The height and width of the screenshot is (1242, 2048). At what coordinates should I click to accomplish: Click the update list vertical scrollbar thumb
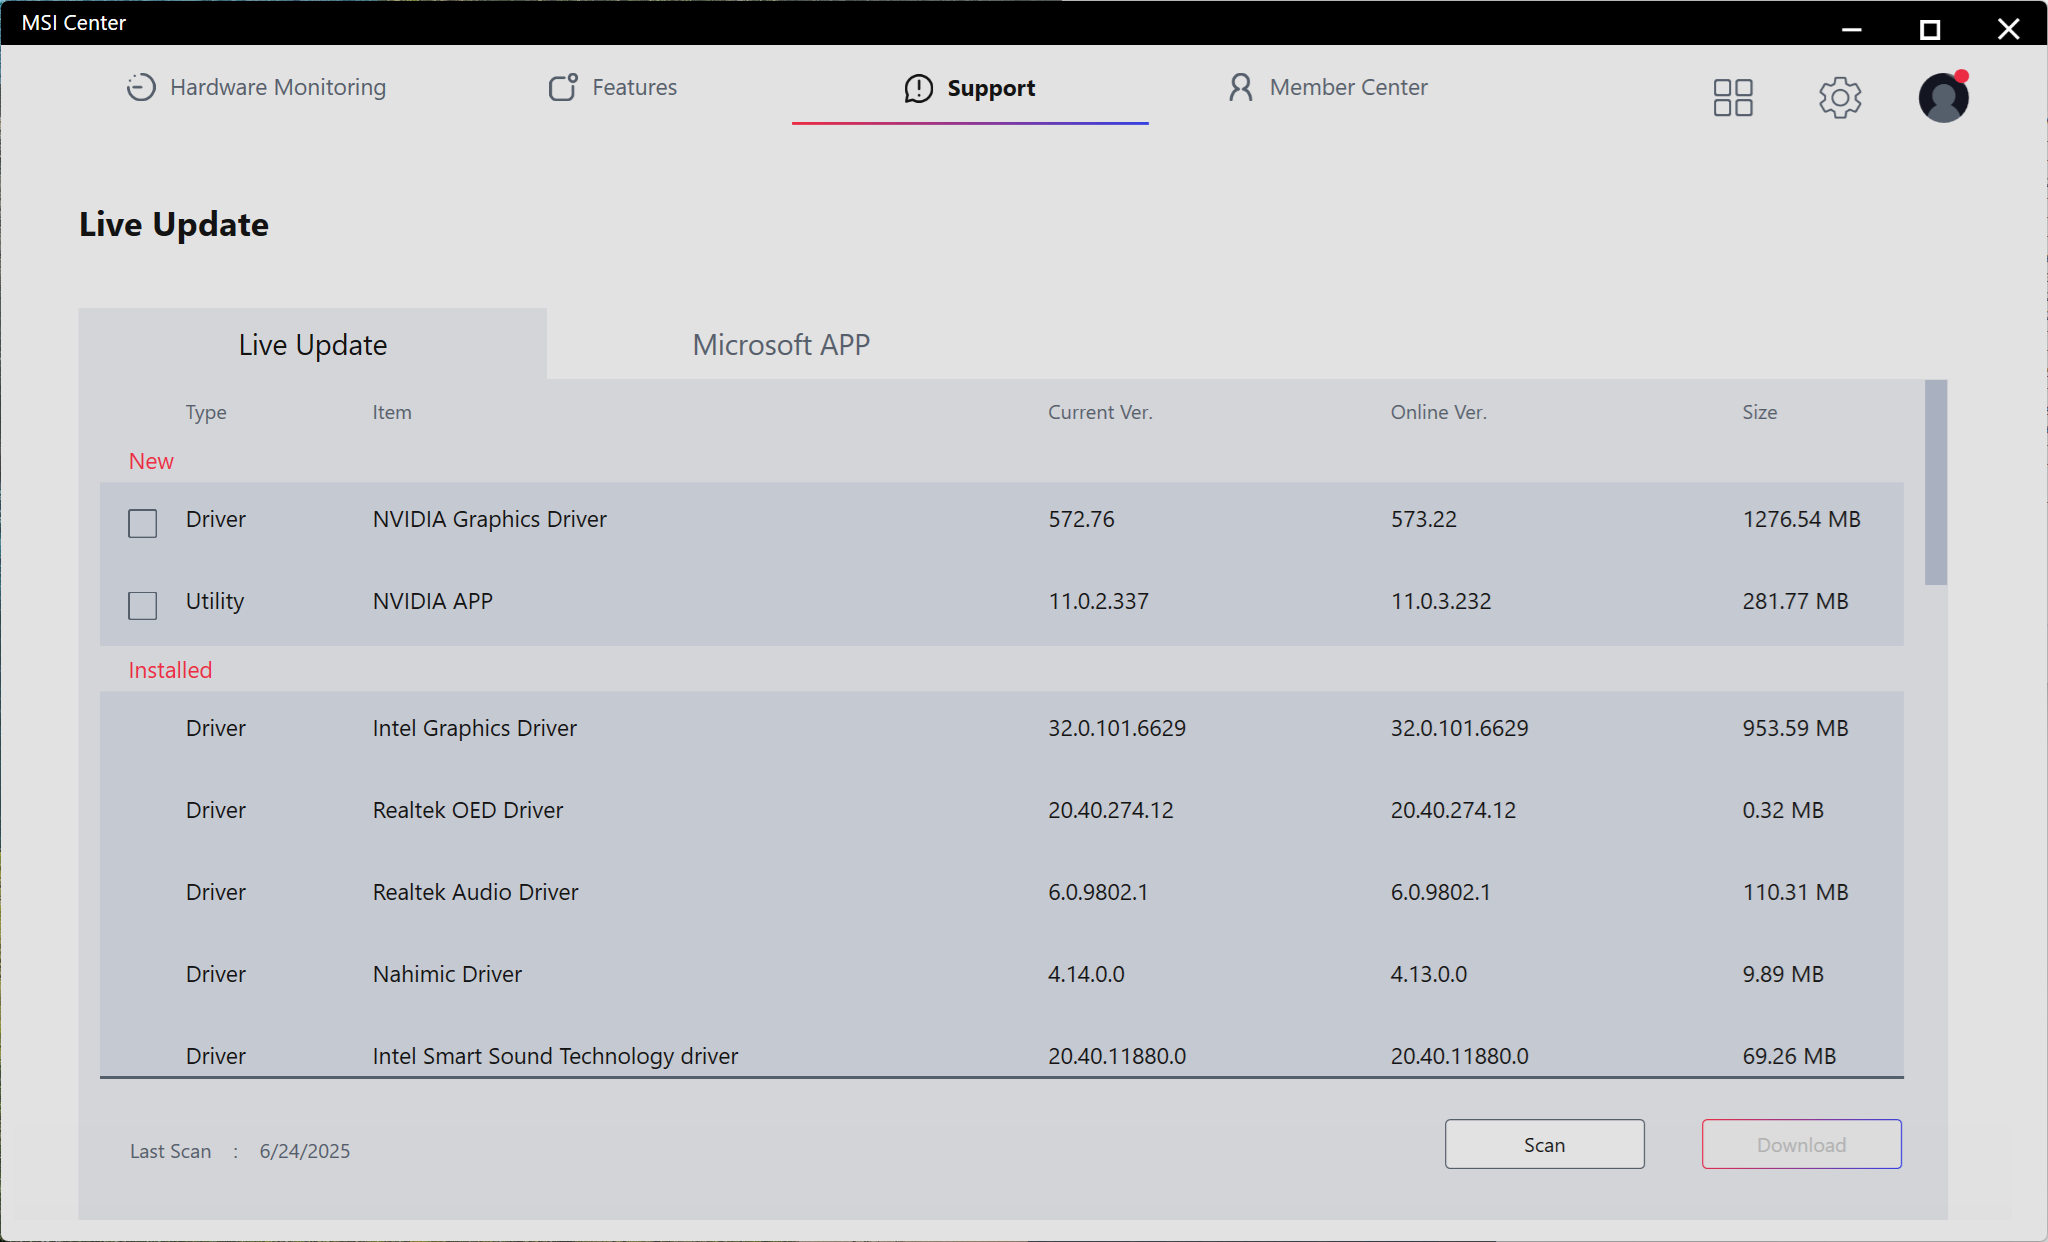pyautogui.click(x=1935, y=482)
